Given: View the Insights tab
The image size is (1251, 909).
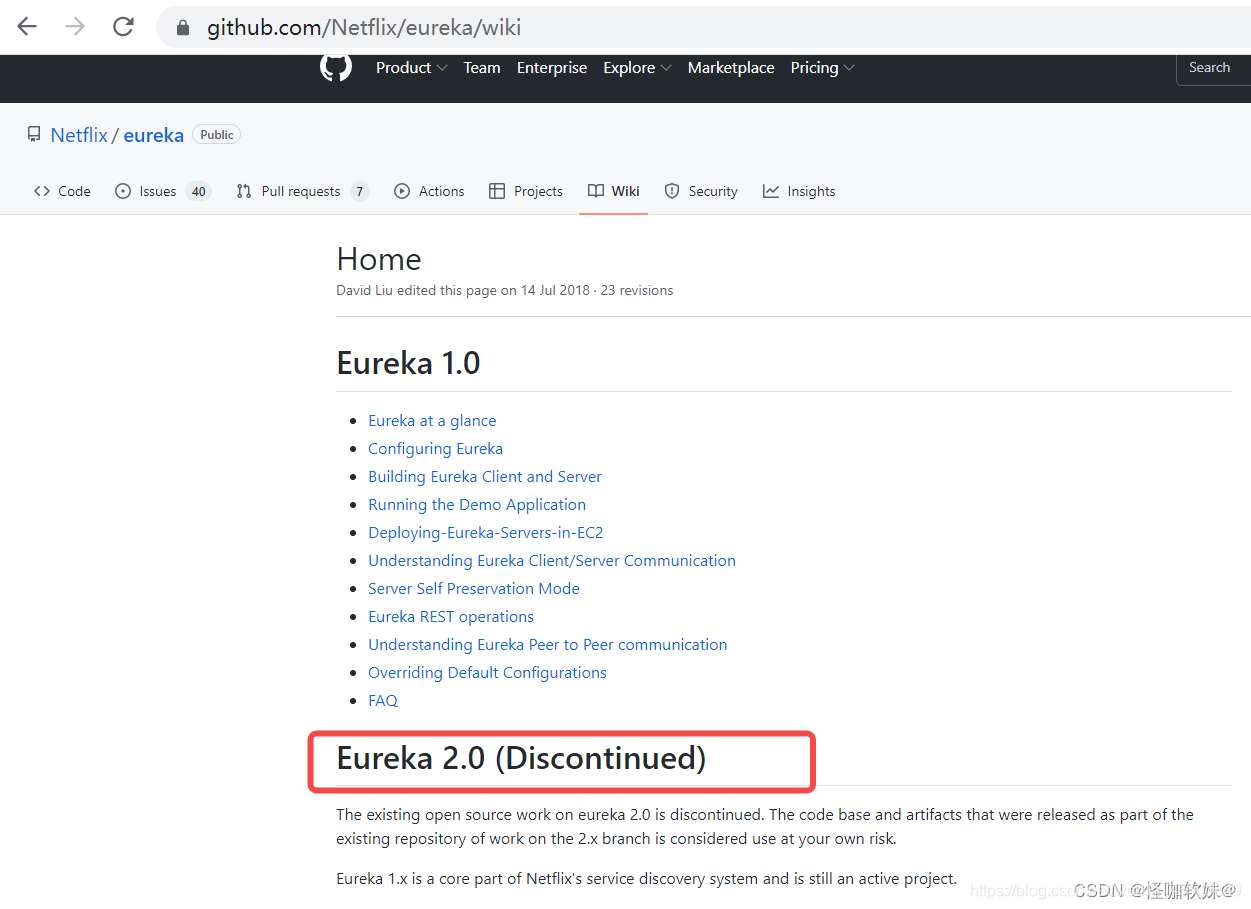Looking at the screenshot, I should click(x=799, y=191).
